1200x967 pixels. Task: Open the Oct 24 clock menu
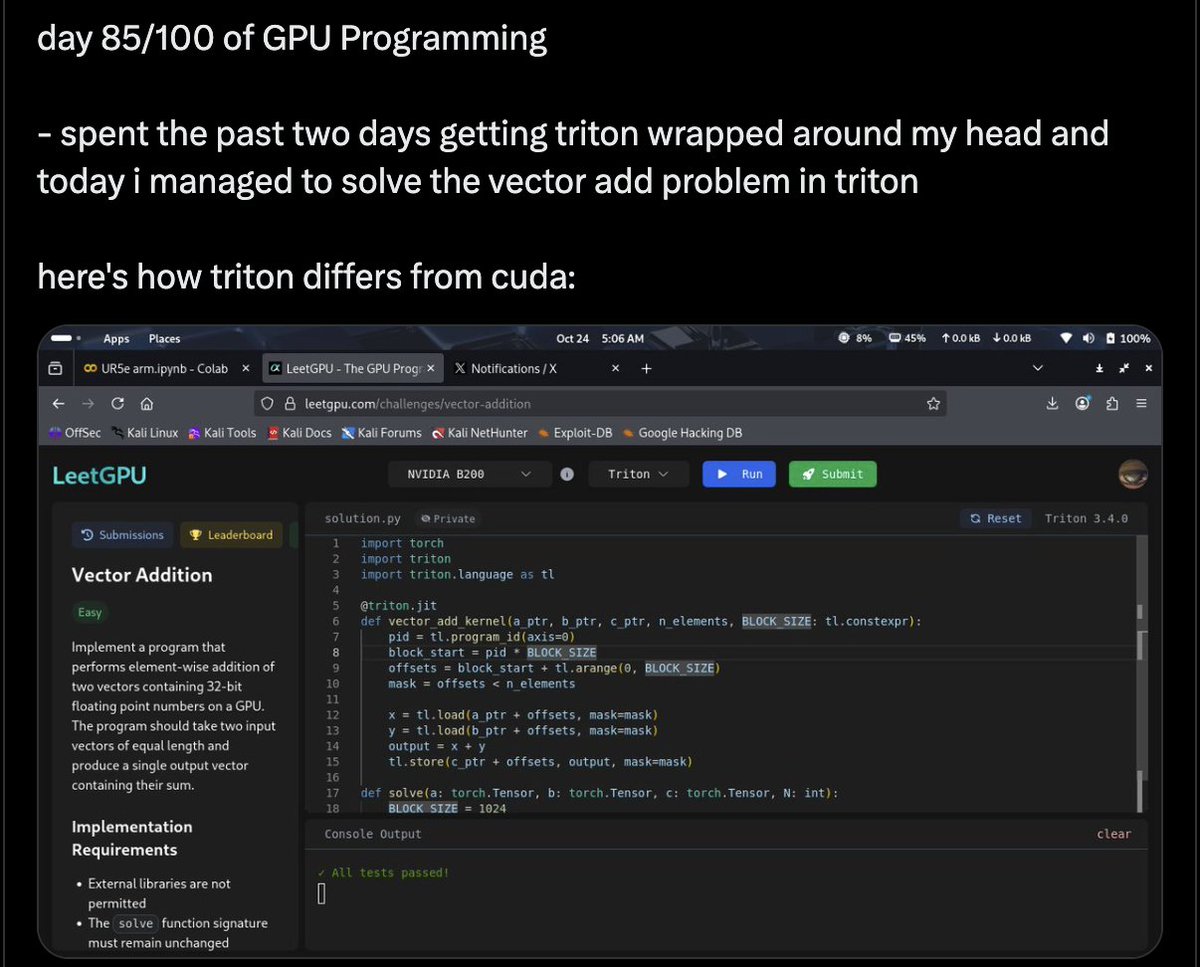tap(600, 339)
